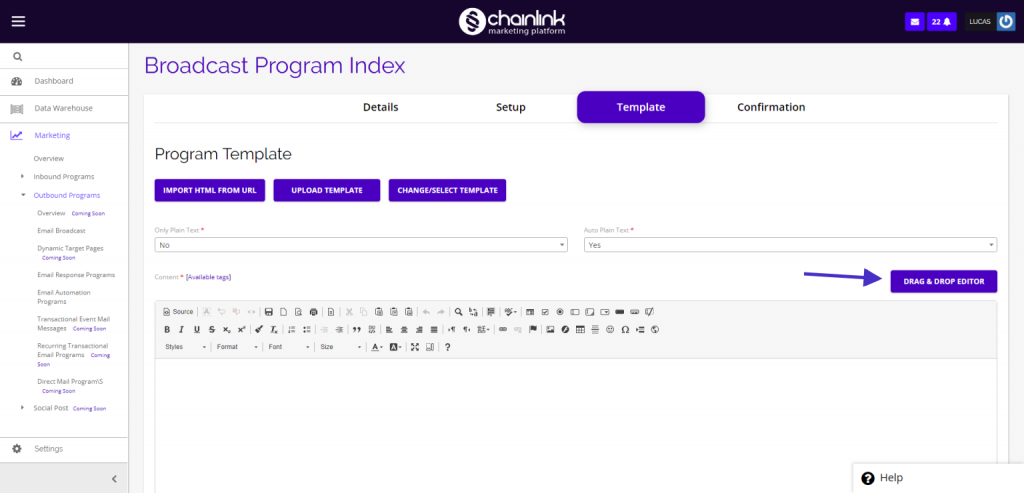Click the Undo arrow icon
Image resolution: width=1024 pixels, height=493 pixels.
[426, 311]
